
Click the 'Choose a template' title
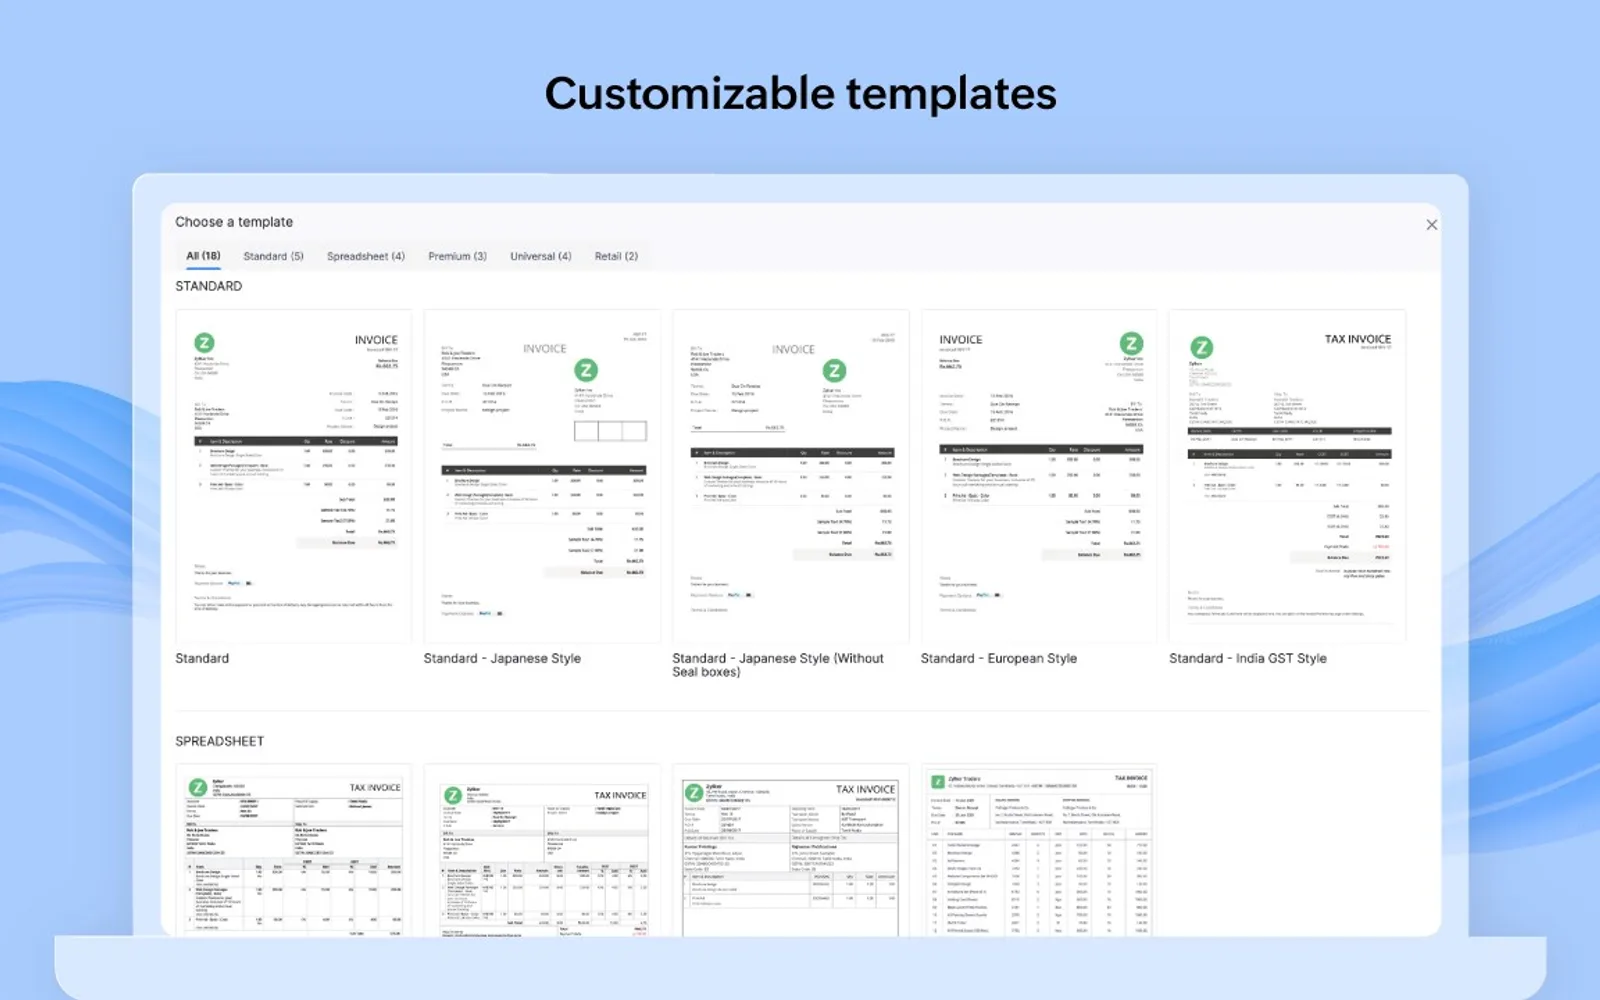point(234,222)
